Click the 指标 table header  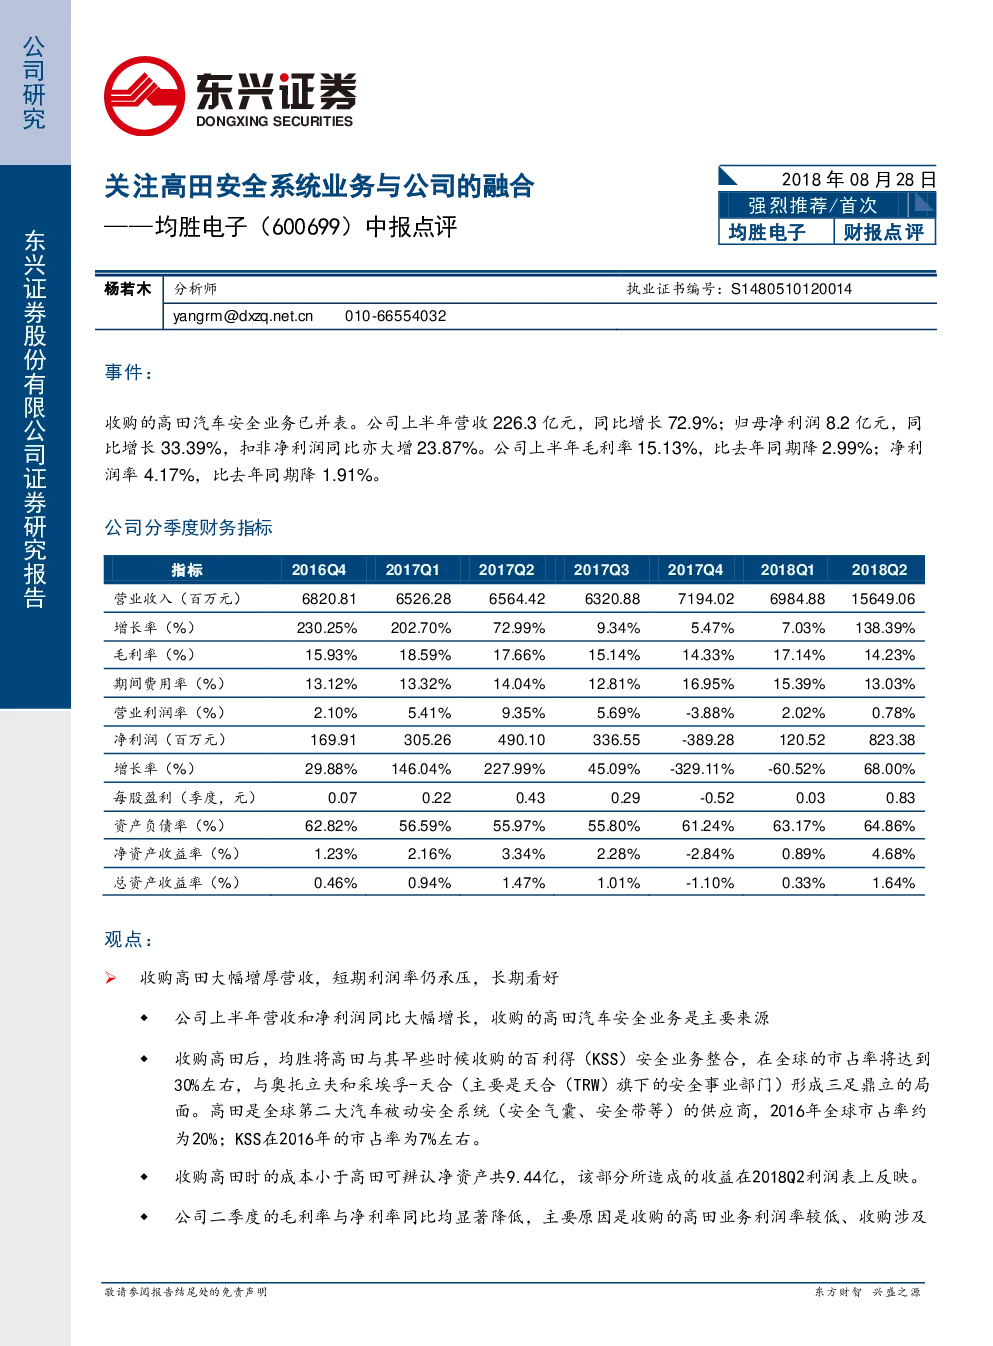[187, 570]
